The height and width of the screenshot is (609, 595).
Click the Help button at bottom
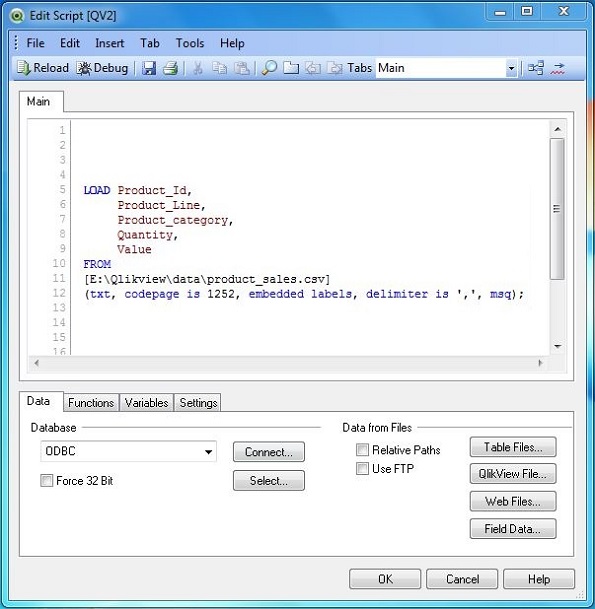[539, 579]
